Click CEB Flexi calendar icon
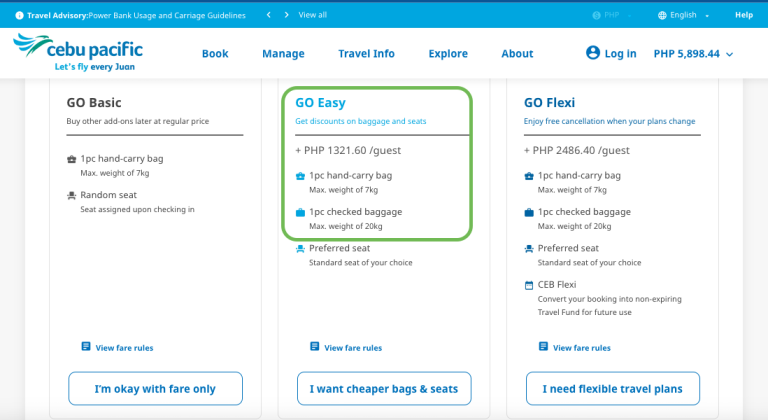This screenshot has height=420, width=768. [529, 285]
